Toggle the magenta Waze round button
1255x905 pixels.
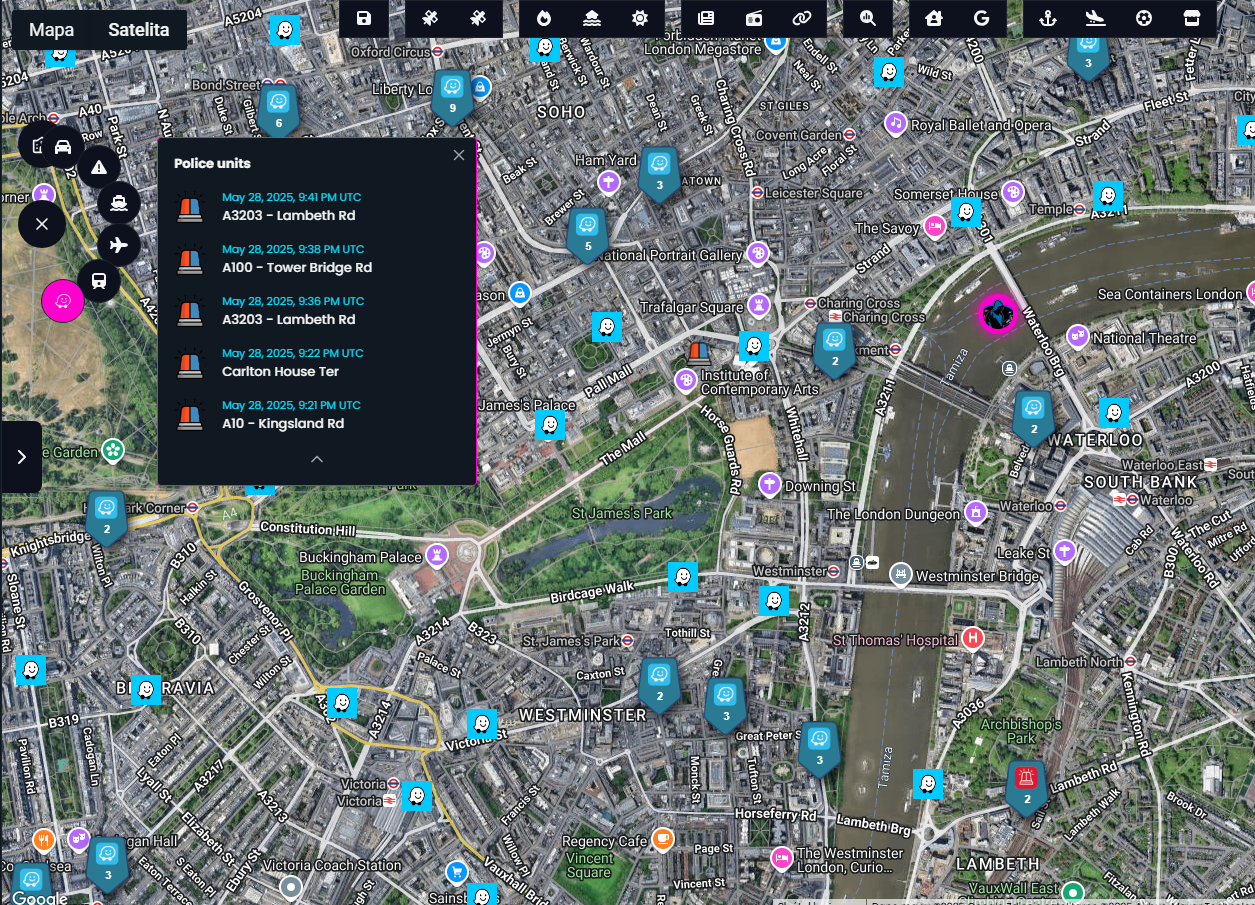tap(63, 301)
